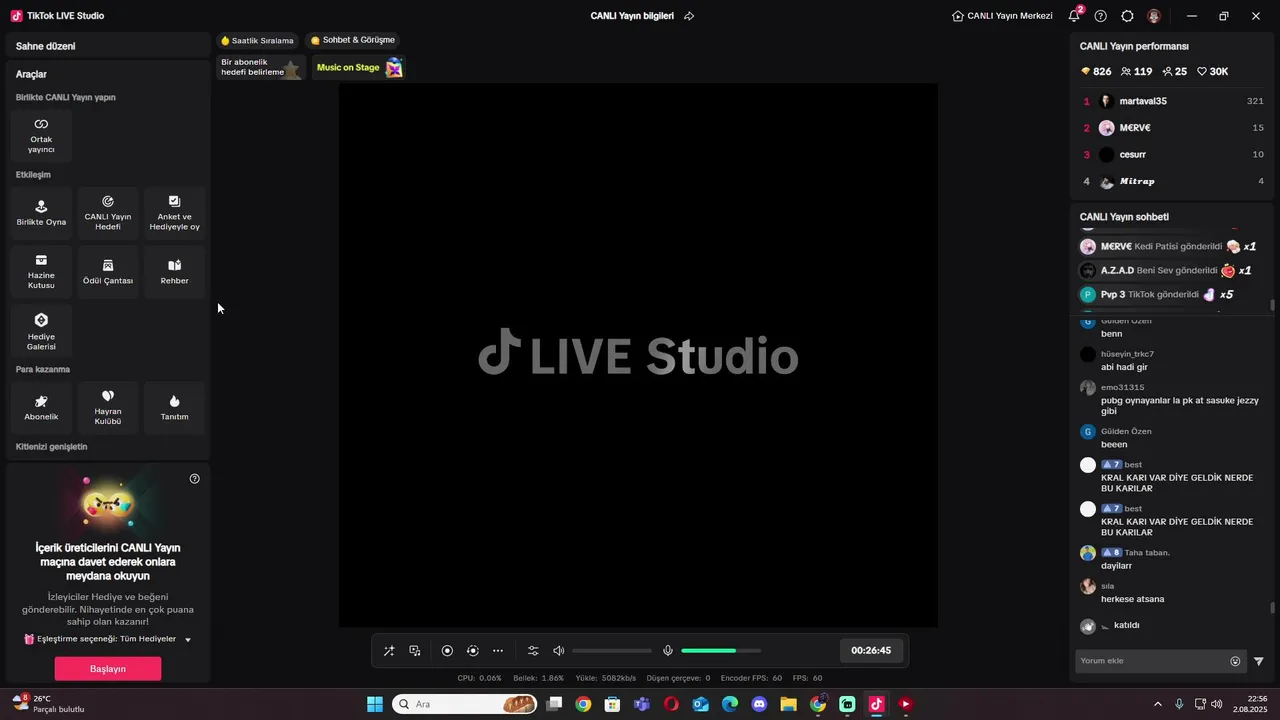Open Bir abonelik hedefi belirleme card
Image resolution: width=1280 pixels, height=720 pixels.
260,67
